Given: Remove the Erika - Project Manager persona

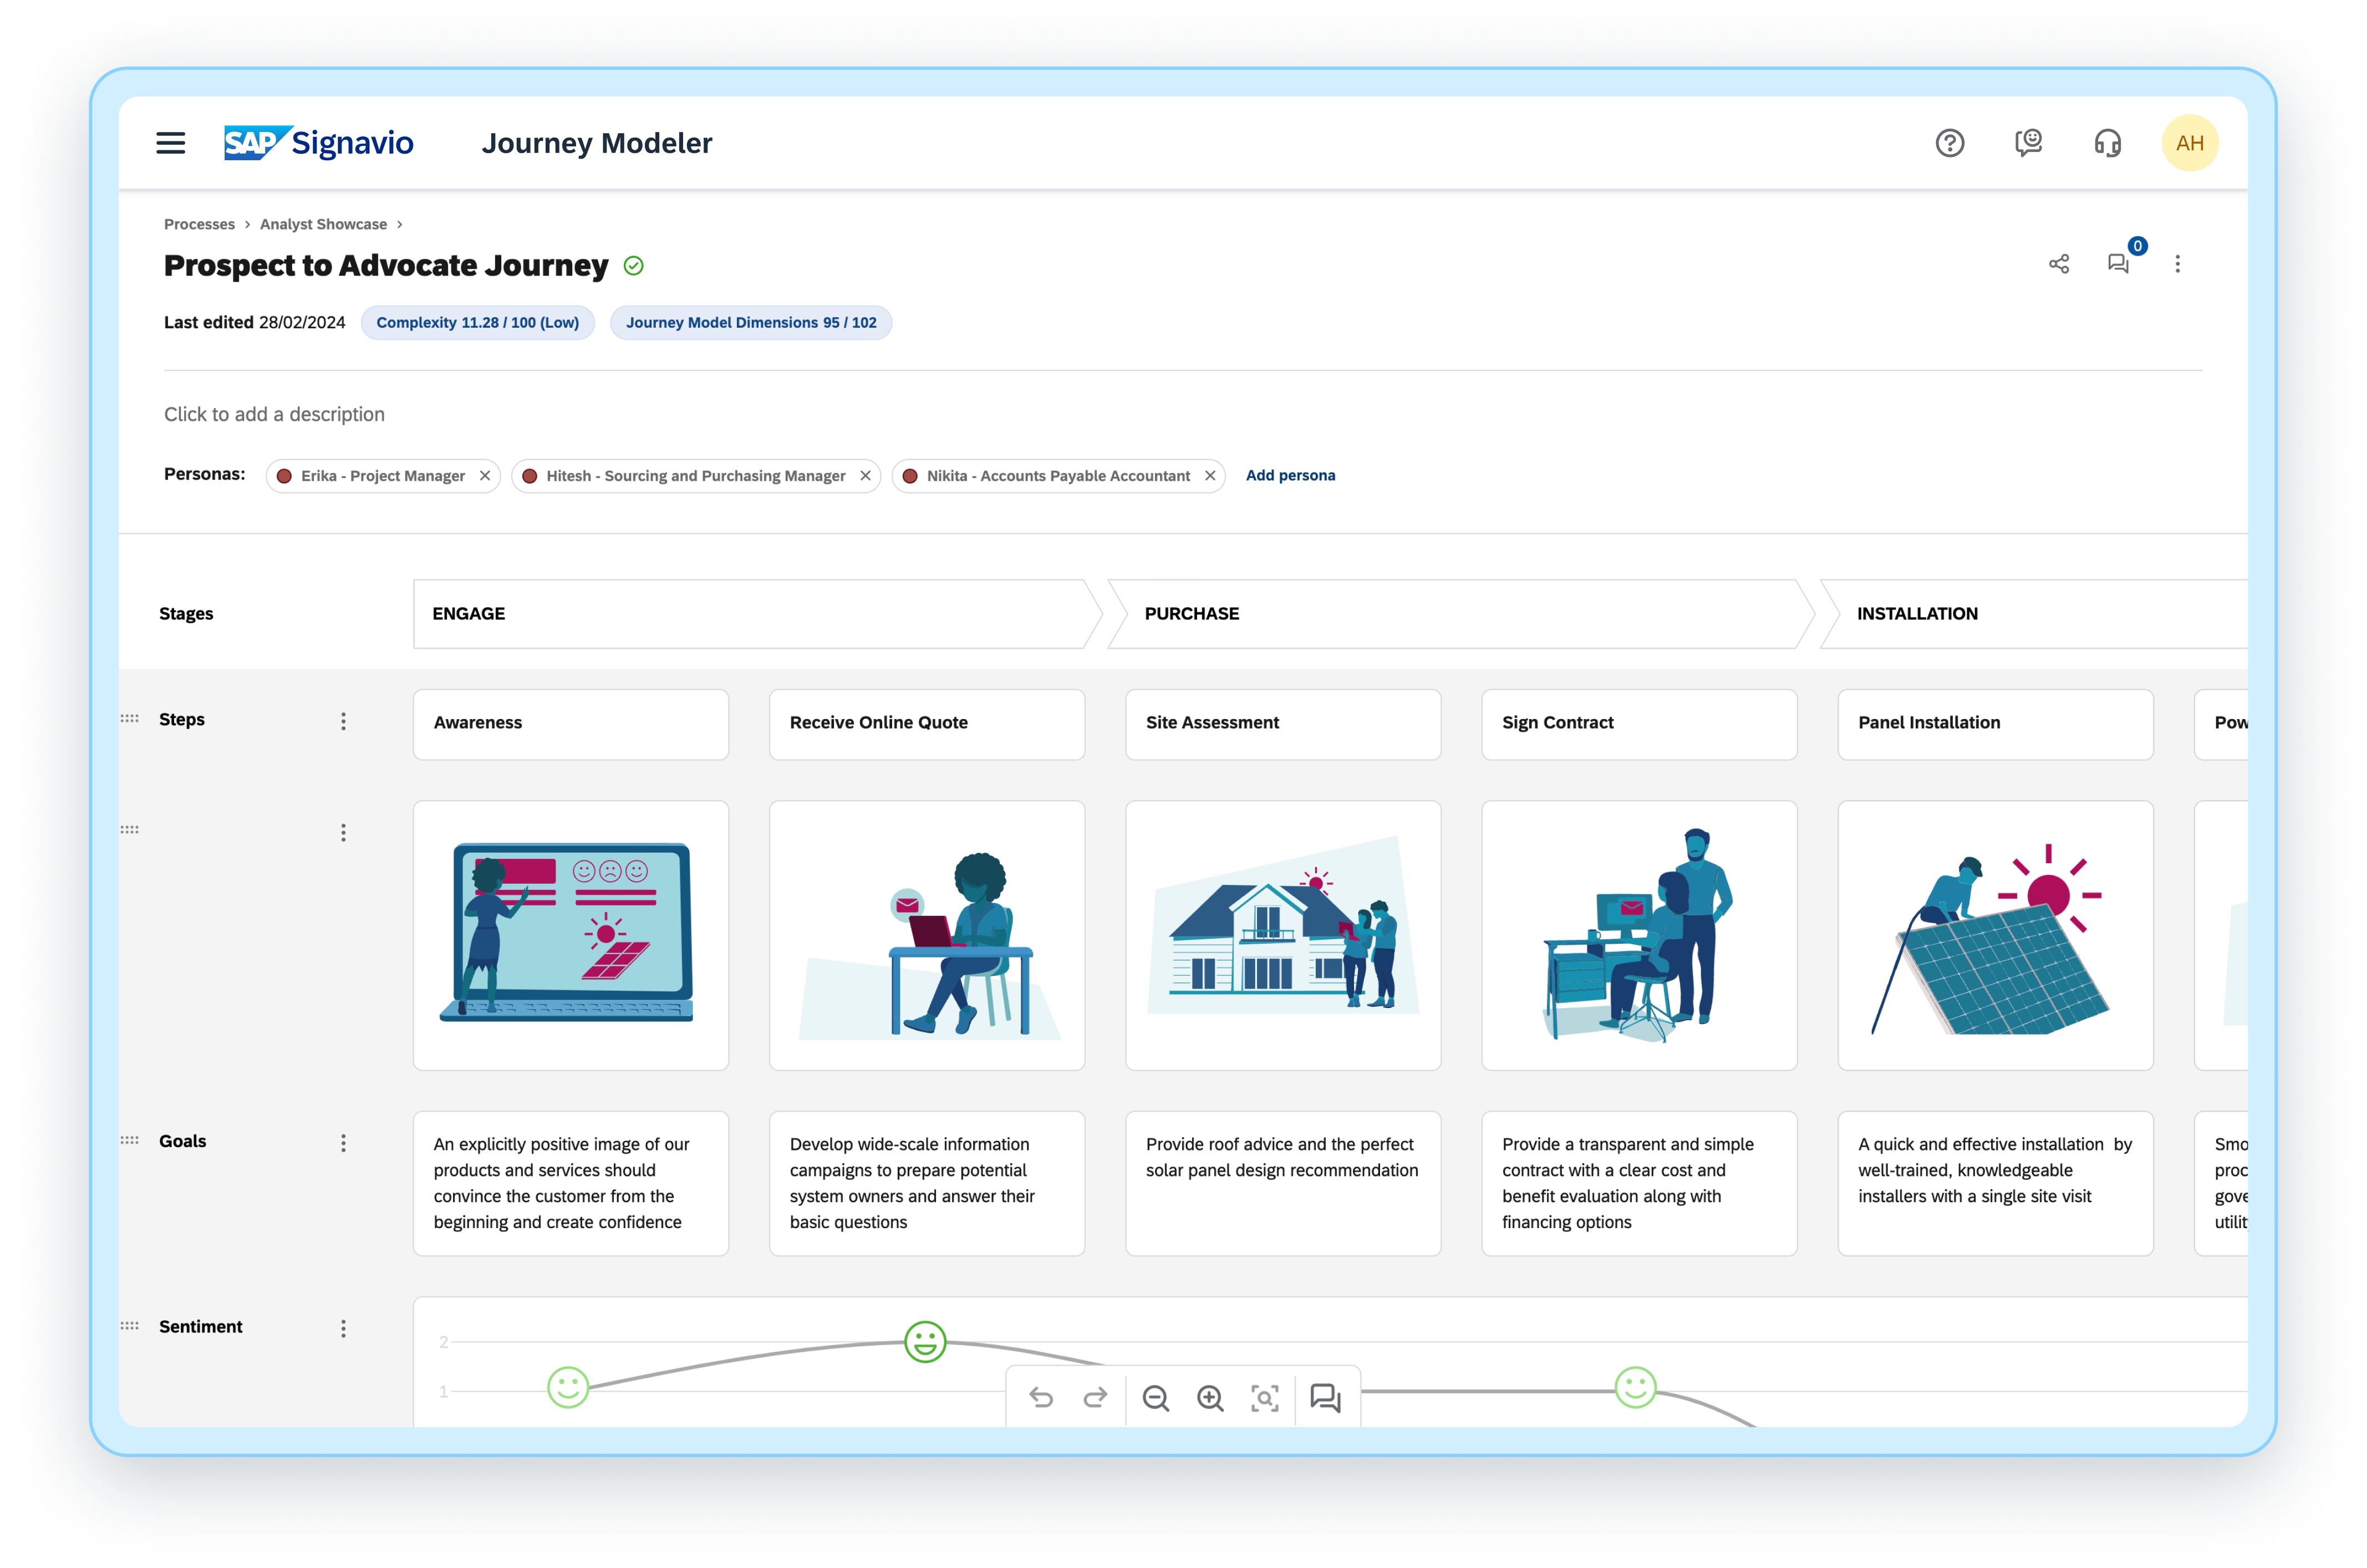Looking at the screenshot, I should (x=485, y=475).
